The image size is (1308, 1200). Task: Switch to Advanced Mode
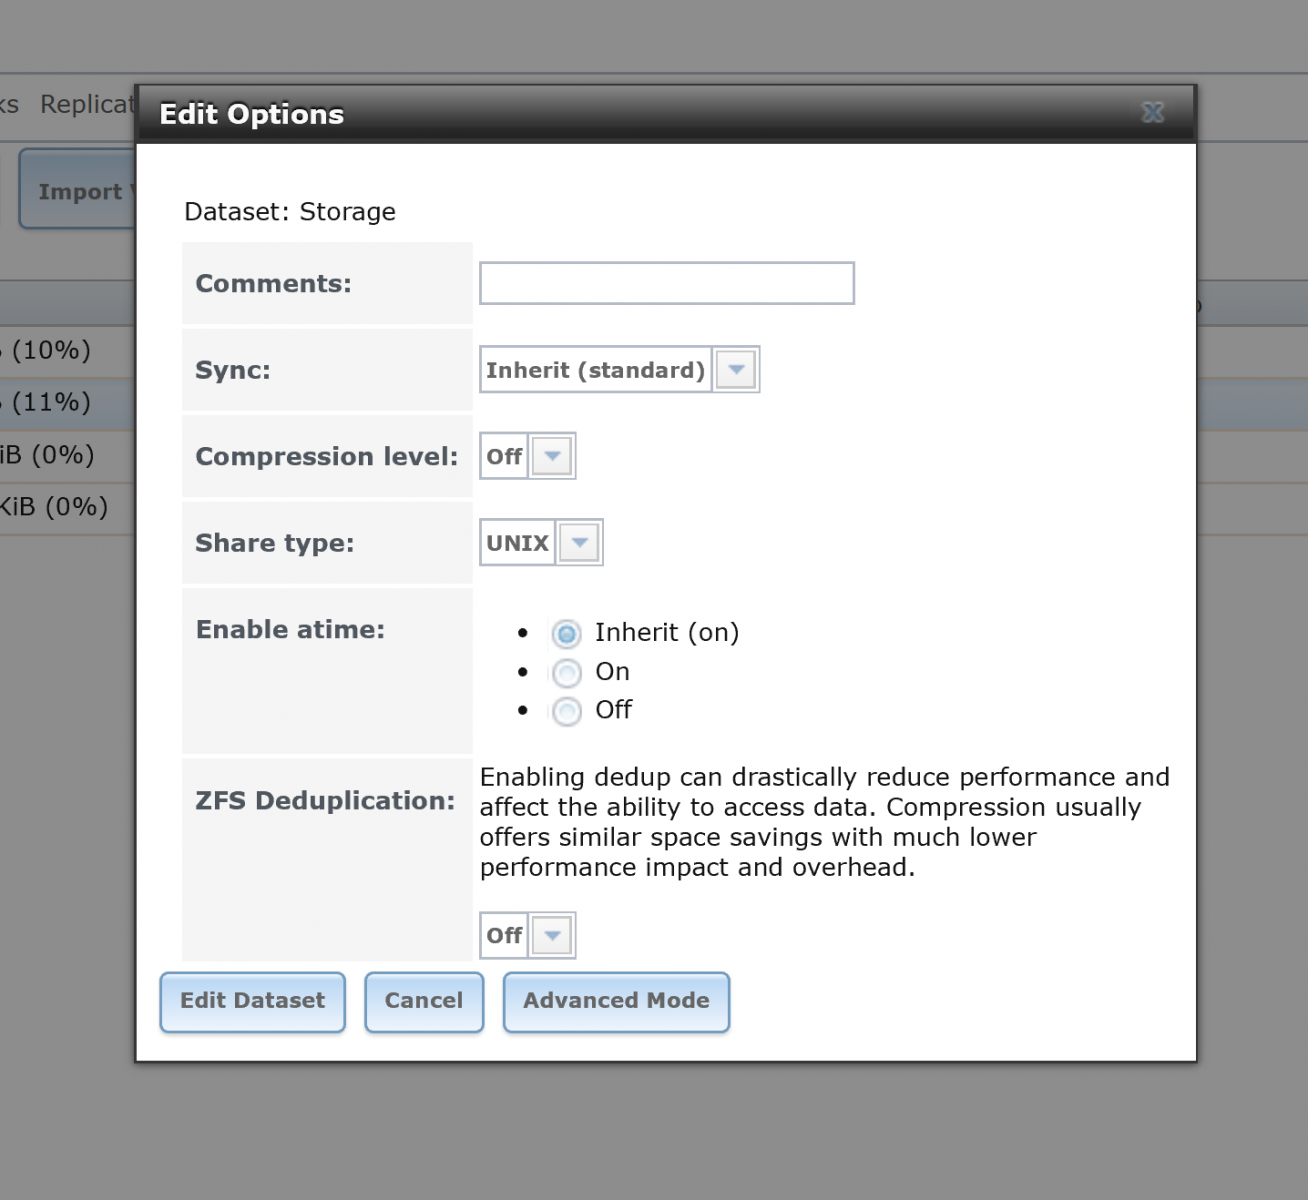616,1001
